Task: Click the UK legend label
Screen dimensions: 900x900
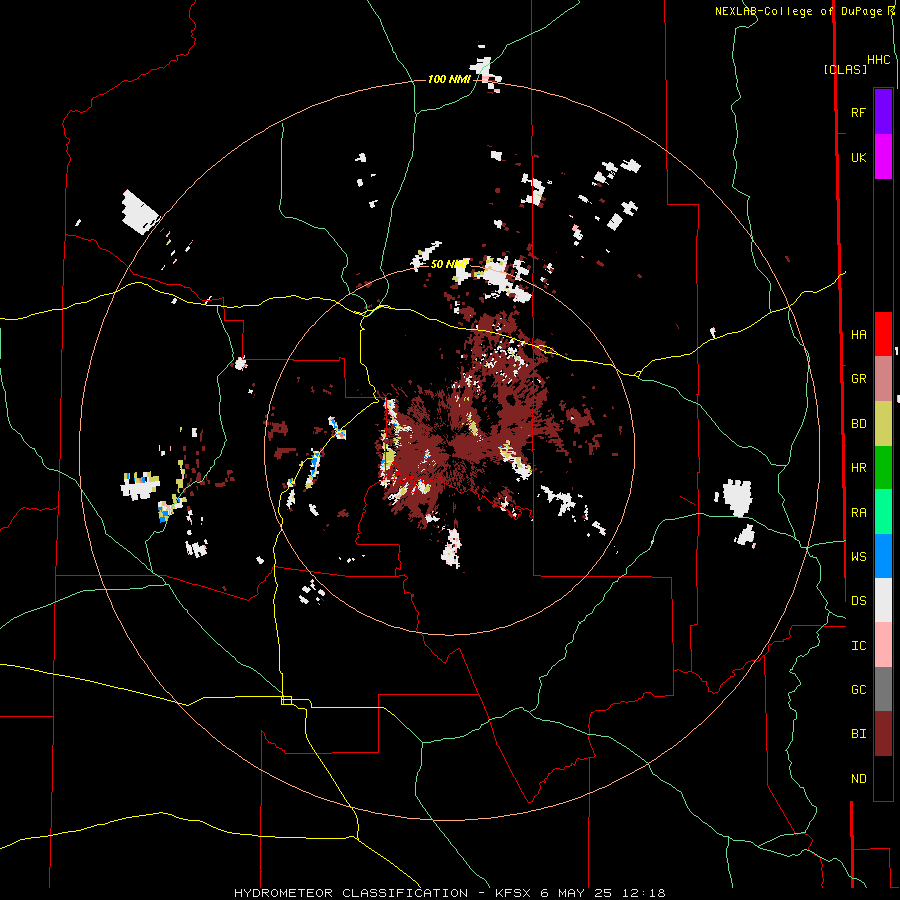Action: (x=858, y=158)
